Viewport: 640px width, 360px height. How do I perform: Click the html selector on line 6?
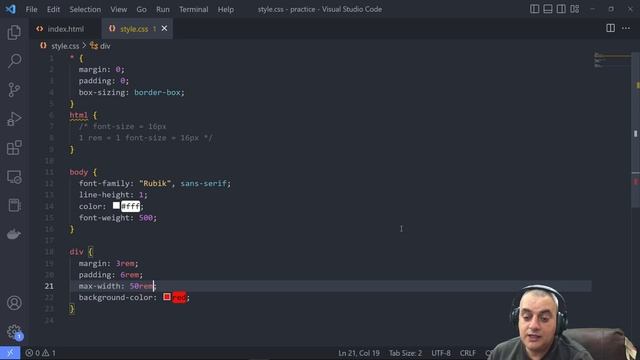click(78, 115)
